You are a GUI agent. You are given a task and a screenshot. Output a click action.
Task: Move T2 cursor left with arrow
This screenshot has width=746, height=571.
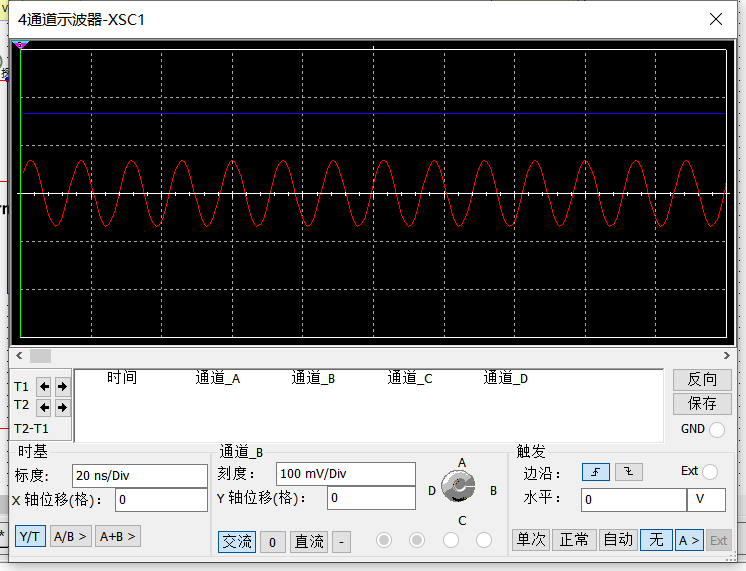(x=44, y=407)
